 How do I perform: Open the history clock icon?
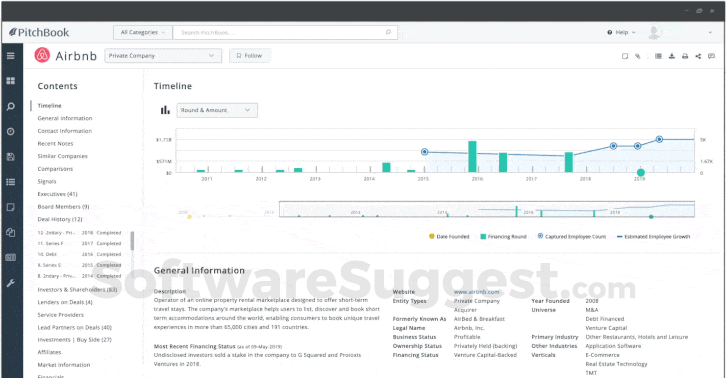pos(10,132)
